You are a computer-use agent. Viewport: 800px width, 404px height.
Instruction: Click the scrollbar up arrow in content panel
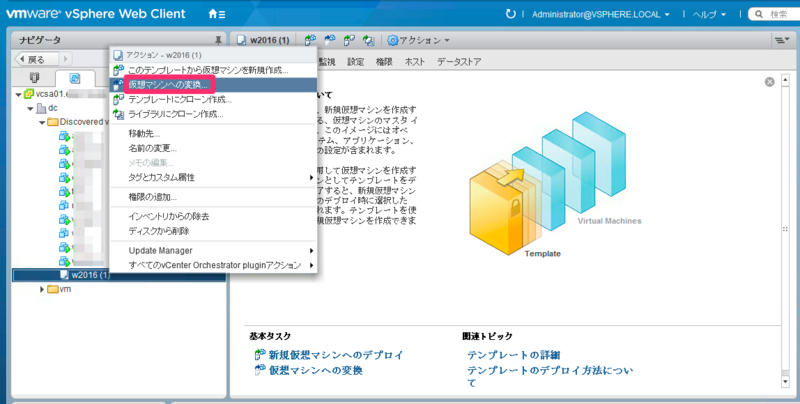pyautogui.click(x=785, y=80)
